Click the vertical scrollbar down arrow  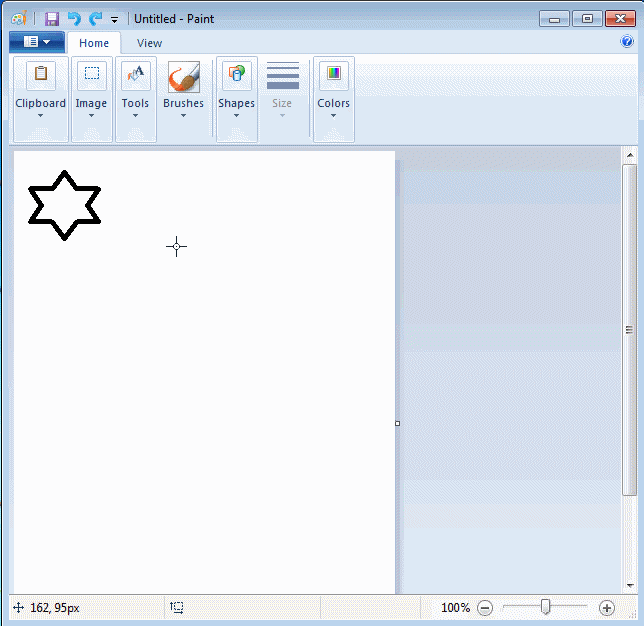tap(629, 585)
